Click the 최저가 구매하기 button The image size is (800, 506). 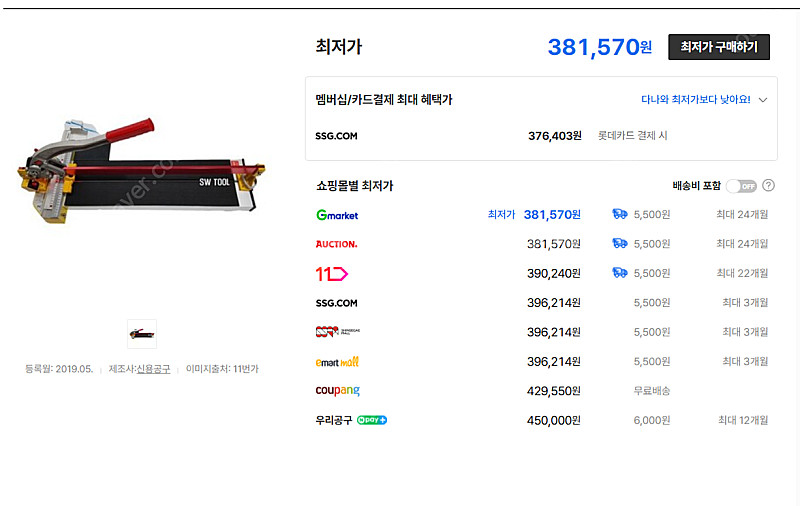(x=719, y=47)
